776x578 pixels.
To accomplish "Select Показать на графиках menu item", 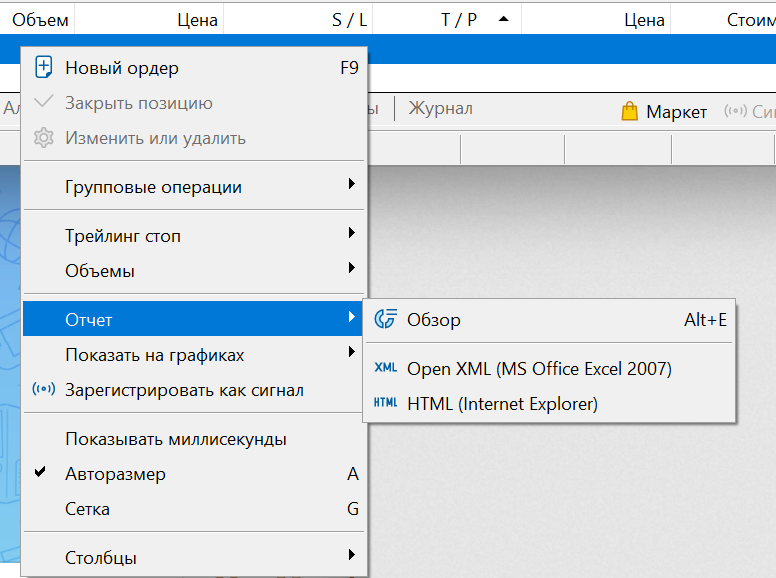I will click(195, 355).
